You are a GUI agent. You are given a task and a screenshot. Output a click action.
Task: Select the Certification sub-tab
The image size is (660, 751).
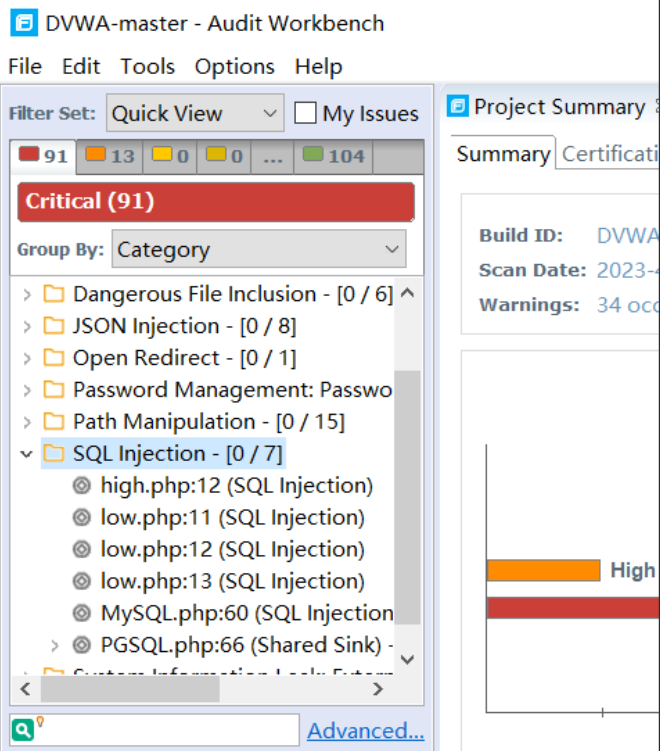pyautogui.click(x=610, y=154)
